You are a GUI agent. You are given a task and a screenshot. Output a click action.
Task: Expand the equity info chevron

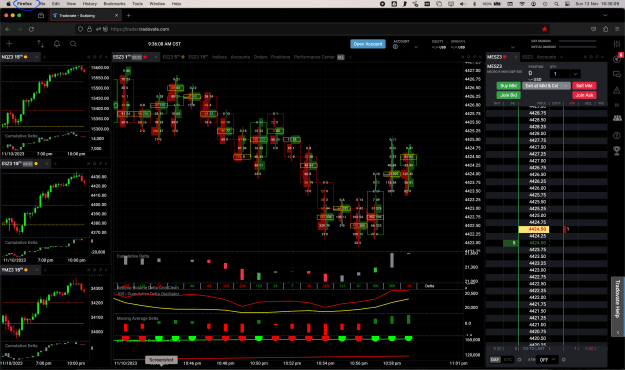pyautogui.click(x=513, y=47)
